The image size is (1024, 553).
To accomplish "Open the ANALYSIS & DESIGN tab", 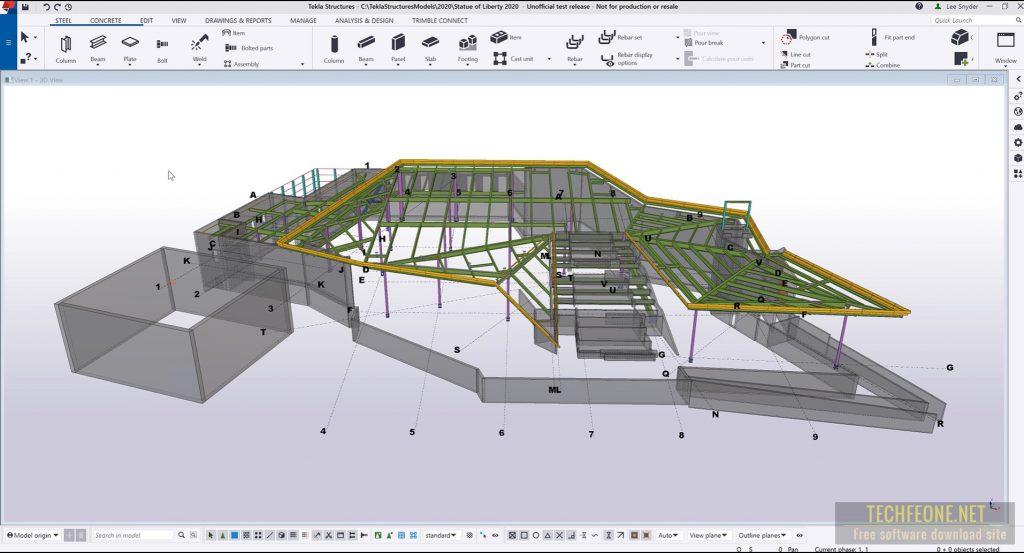I will (364, 20).
